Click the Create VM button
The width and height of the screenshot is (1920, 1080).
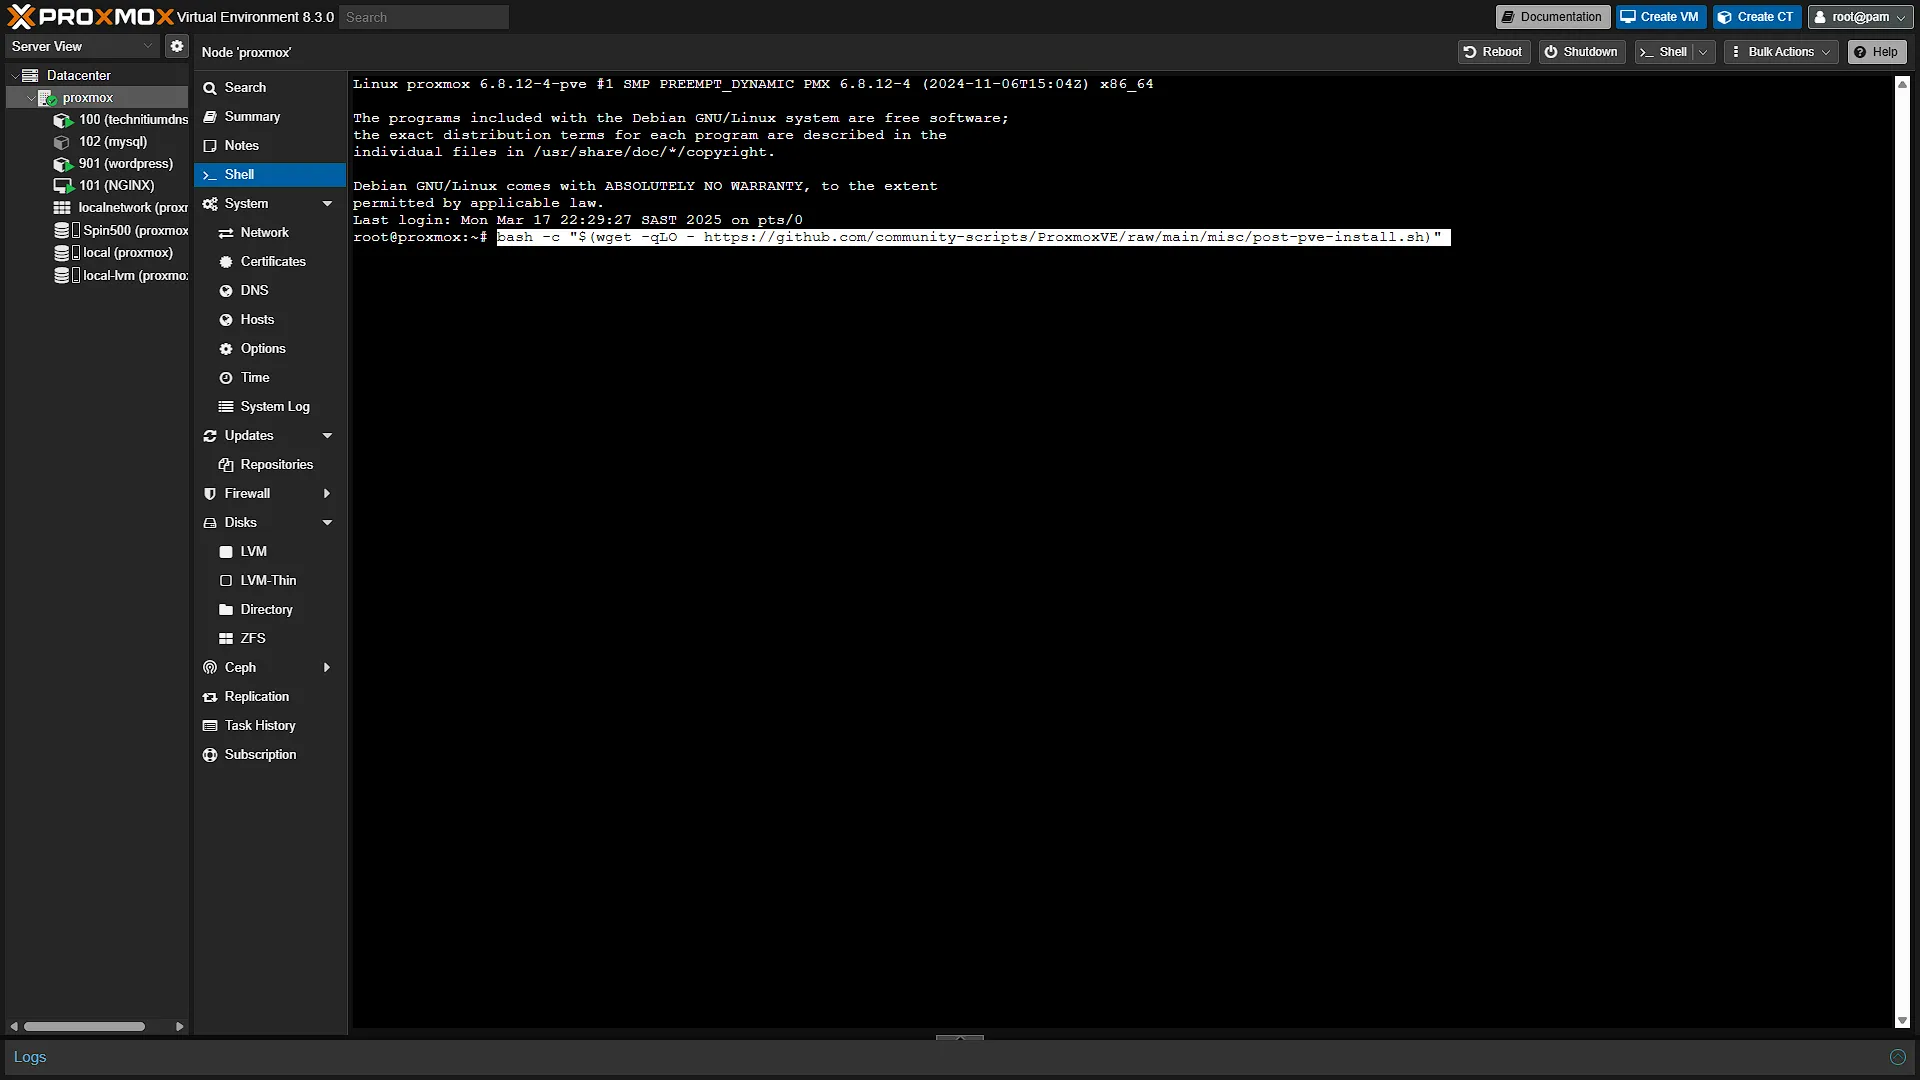tap(1660, 17)
